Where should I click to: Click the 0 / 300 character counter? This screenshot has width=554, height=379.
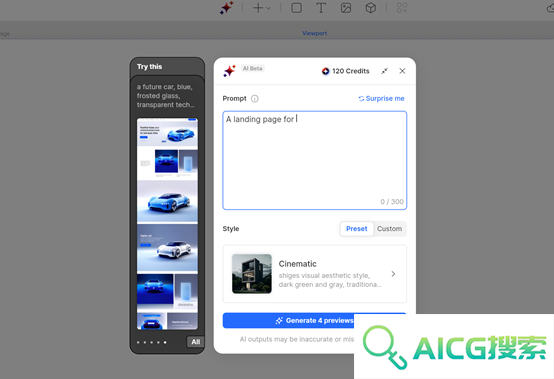pos(392,202)
